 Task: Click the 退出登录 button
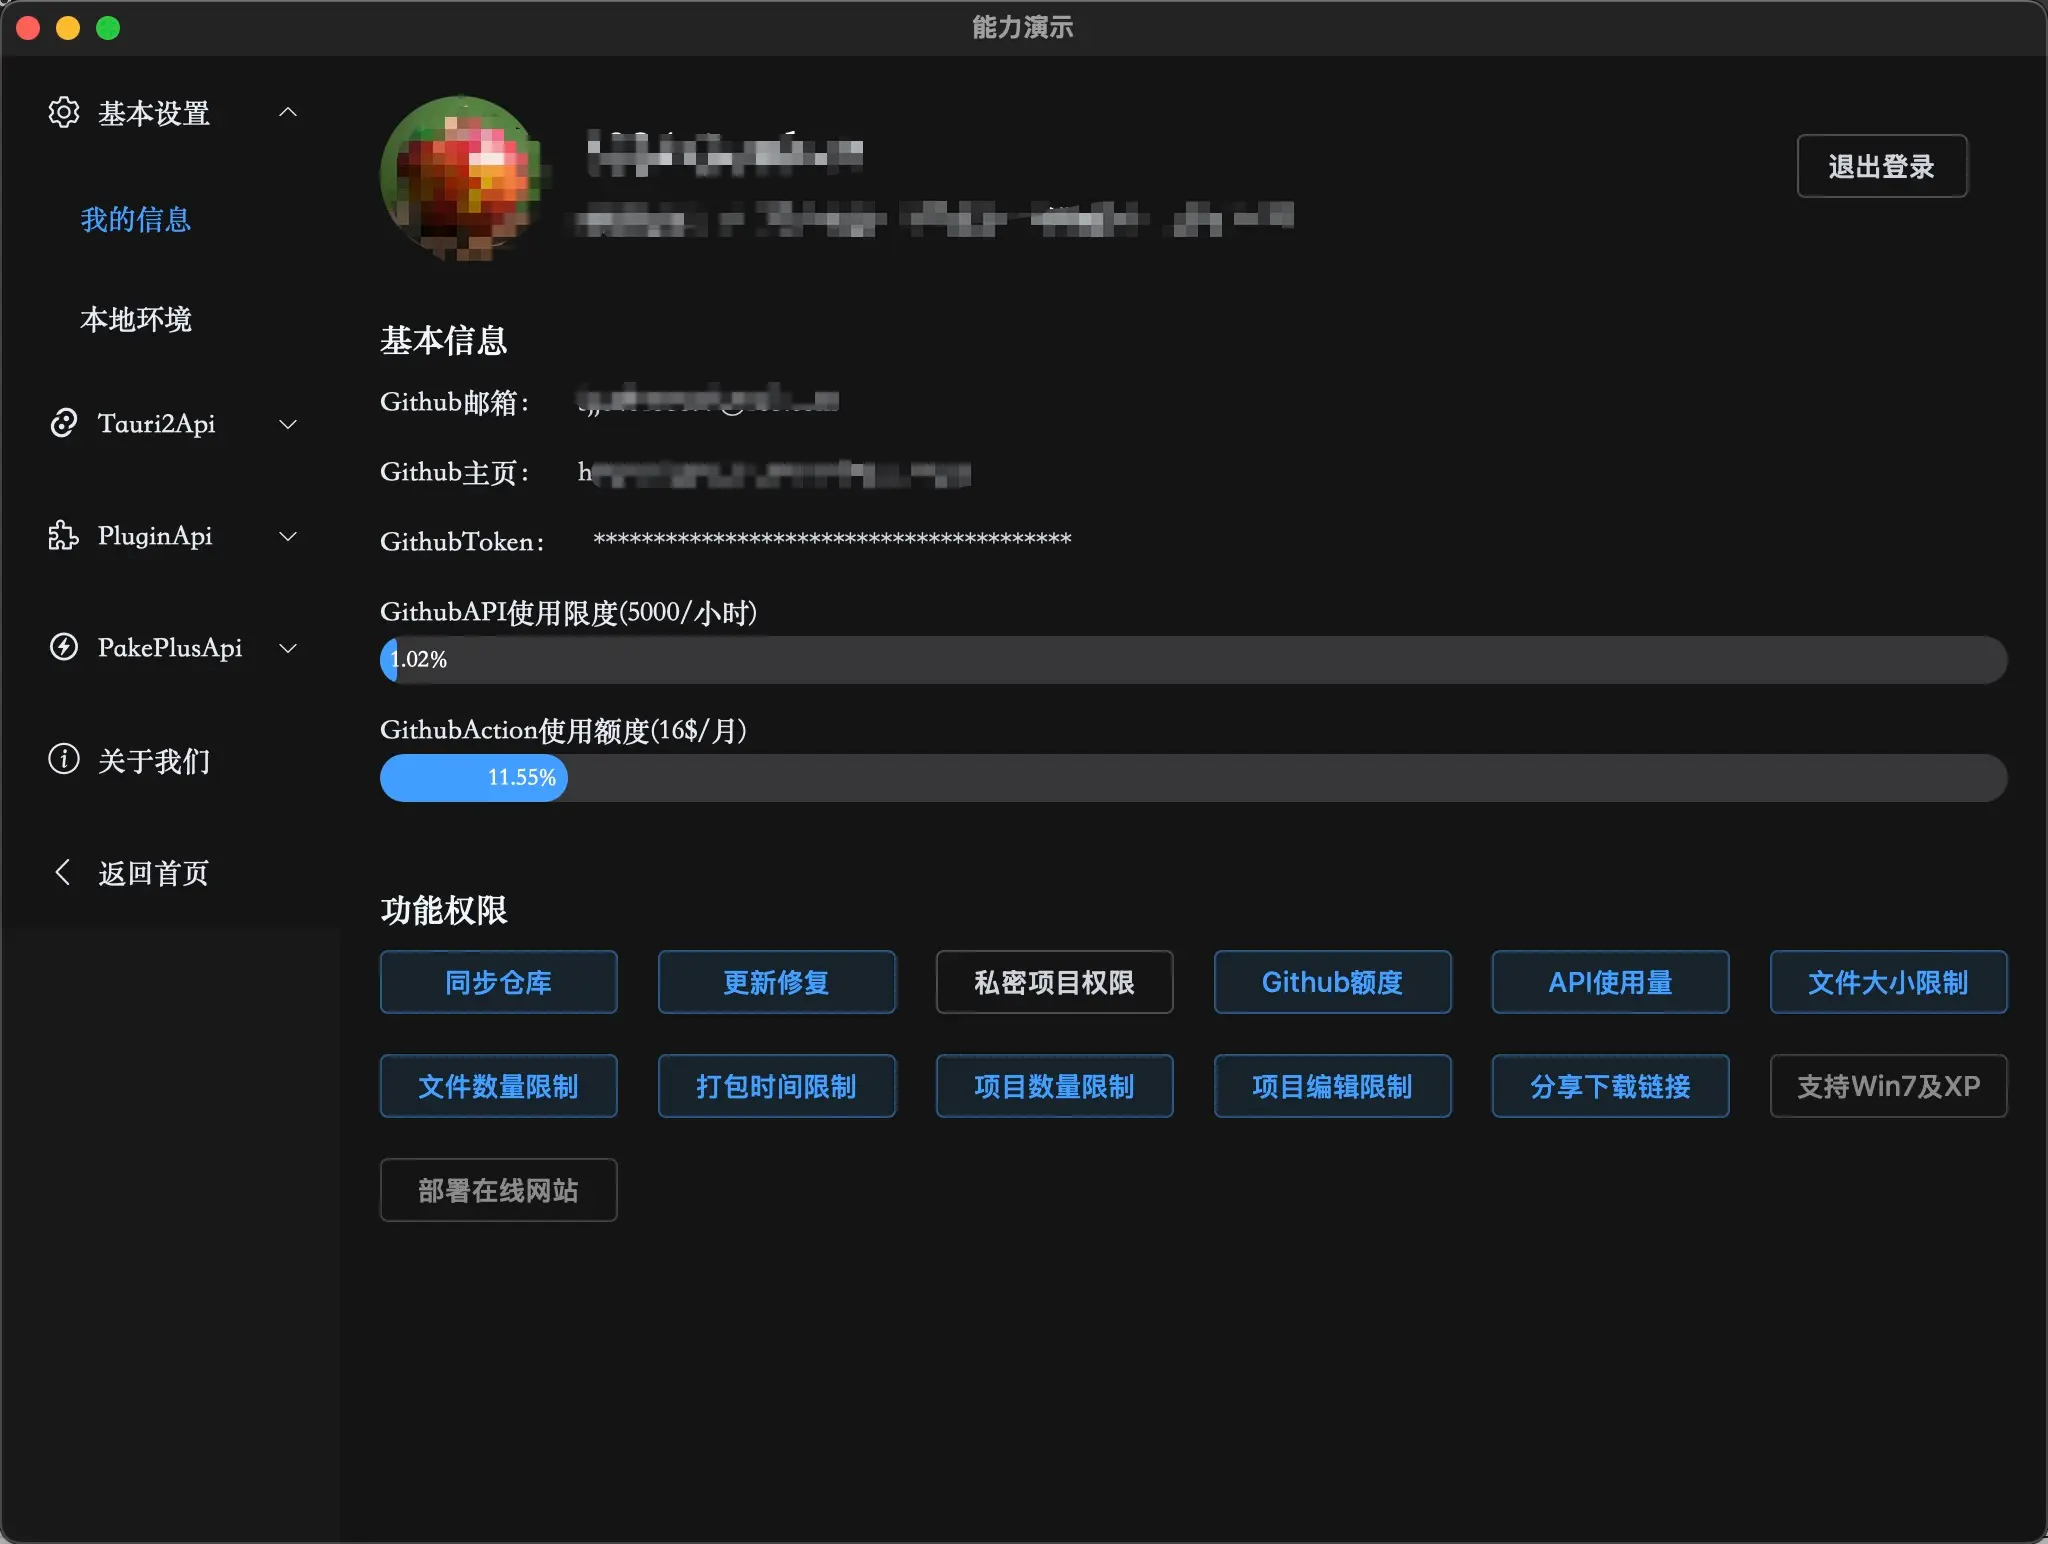tap(1880, 166)
